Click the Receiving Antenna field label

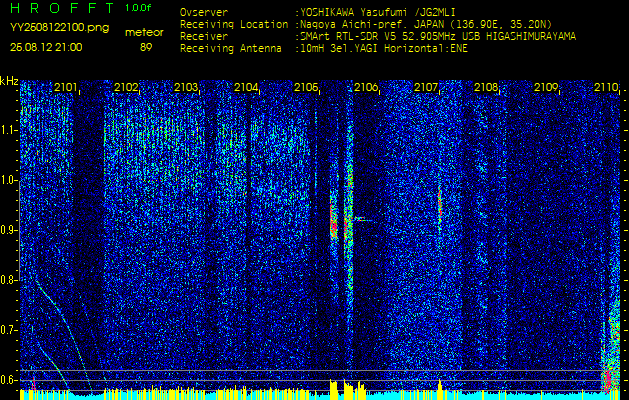coord(231,49)
